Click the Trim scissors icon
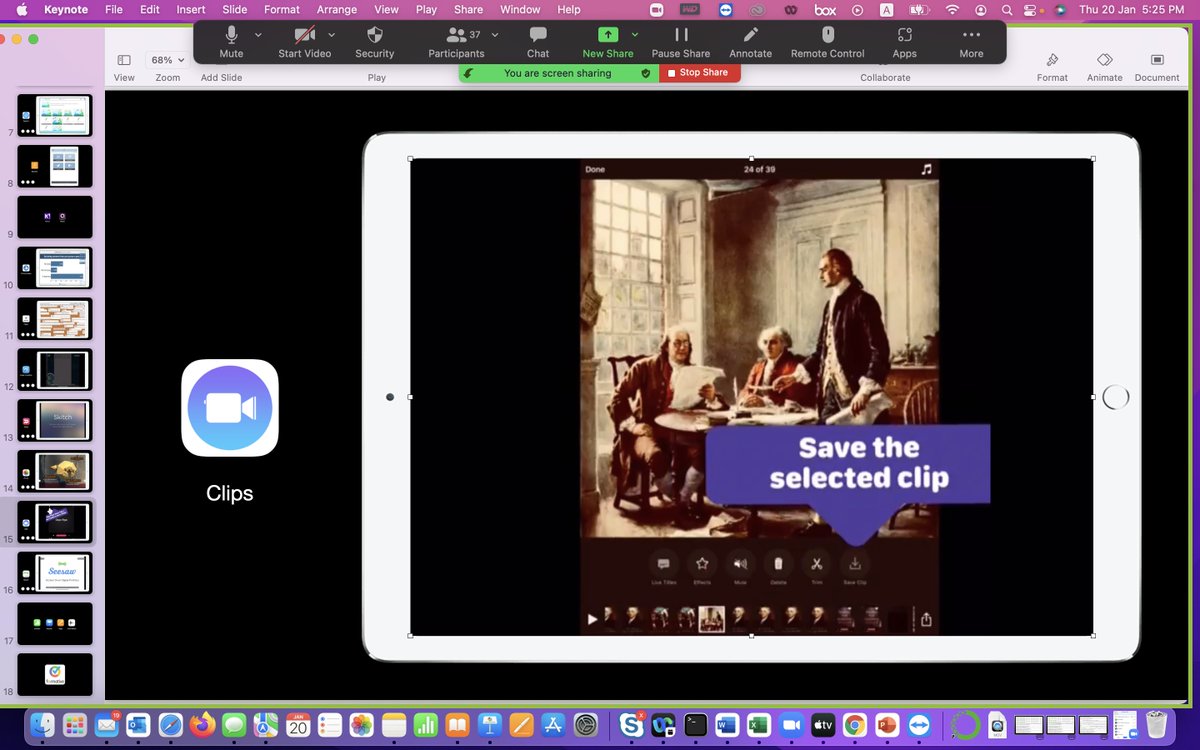This screenshot has width=1200, height=750. click(816, 564)
